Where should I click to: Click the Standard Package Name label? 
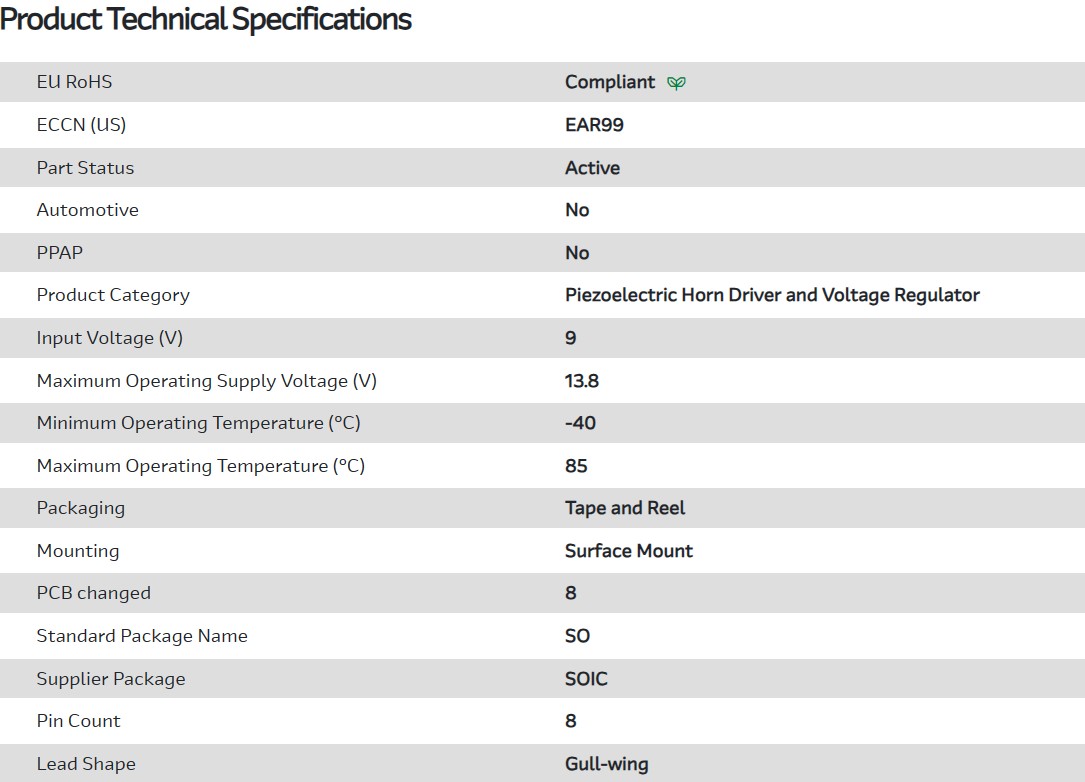[x=142, y=636]
